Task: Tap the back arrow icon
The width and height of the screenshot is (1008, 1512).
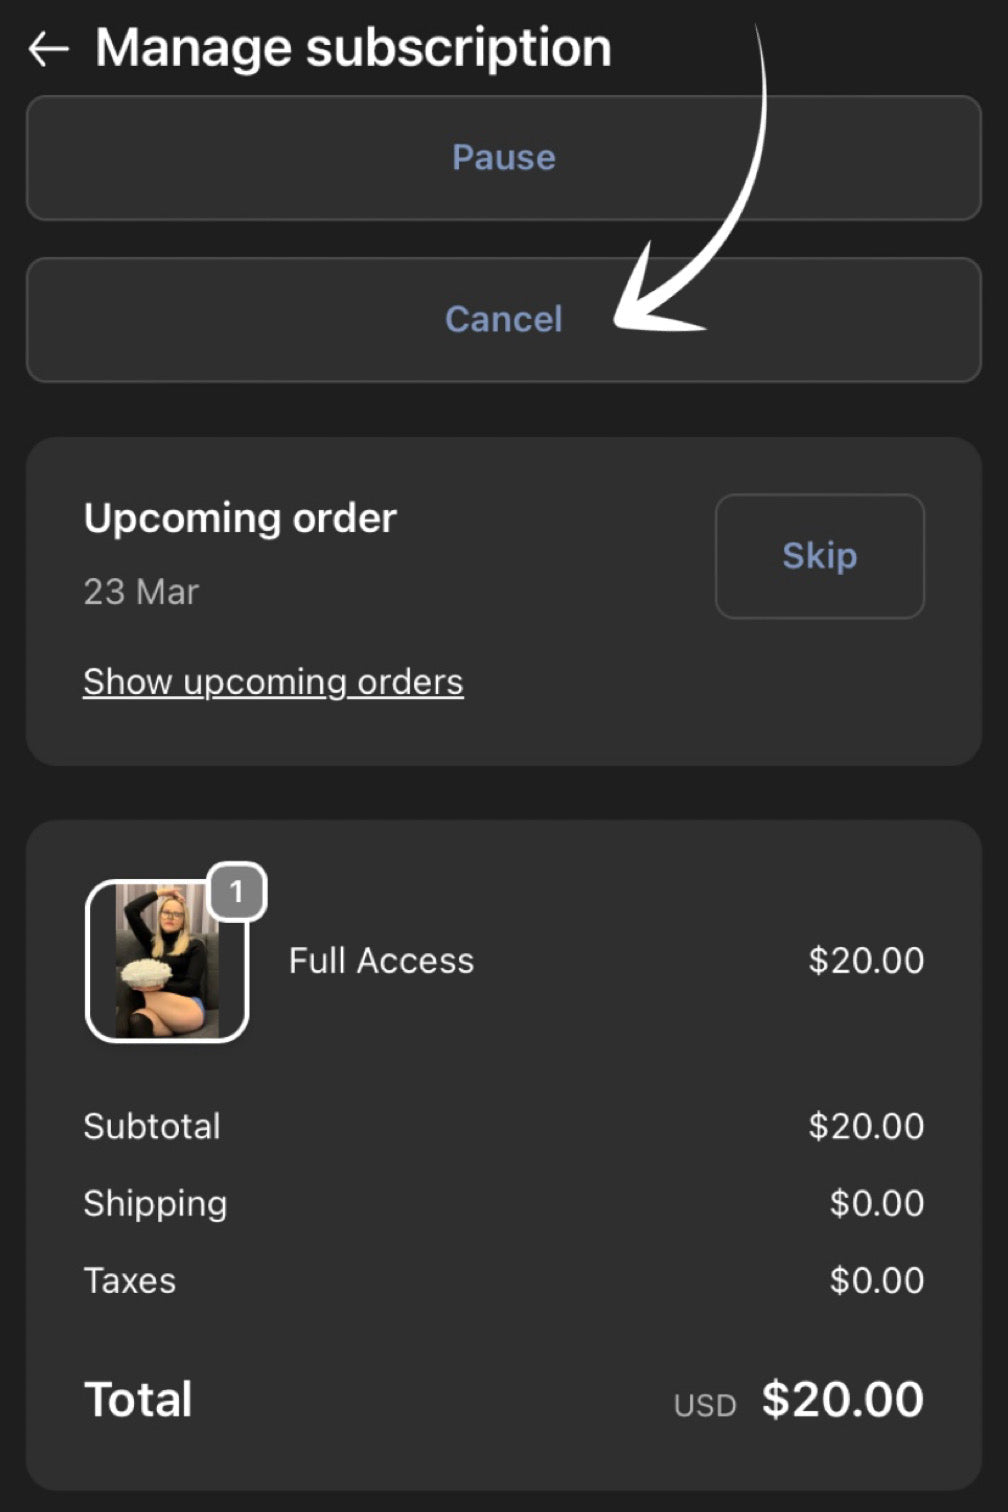Action: (x=48, y=48)
